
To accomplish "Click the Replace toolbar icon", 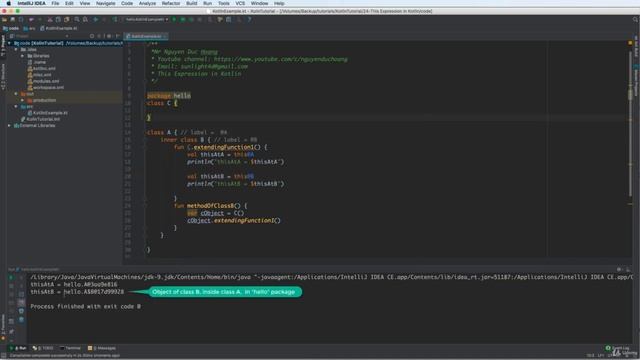I will tap(85, 19).
